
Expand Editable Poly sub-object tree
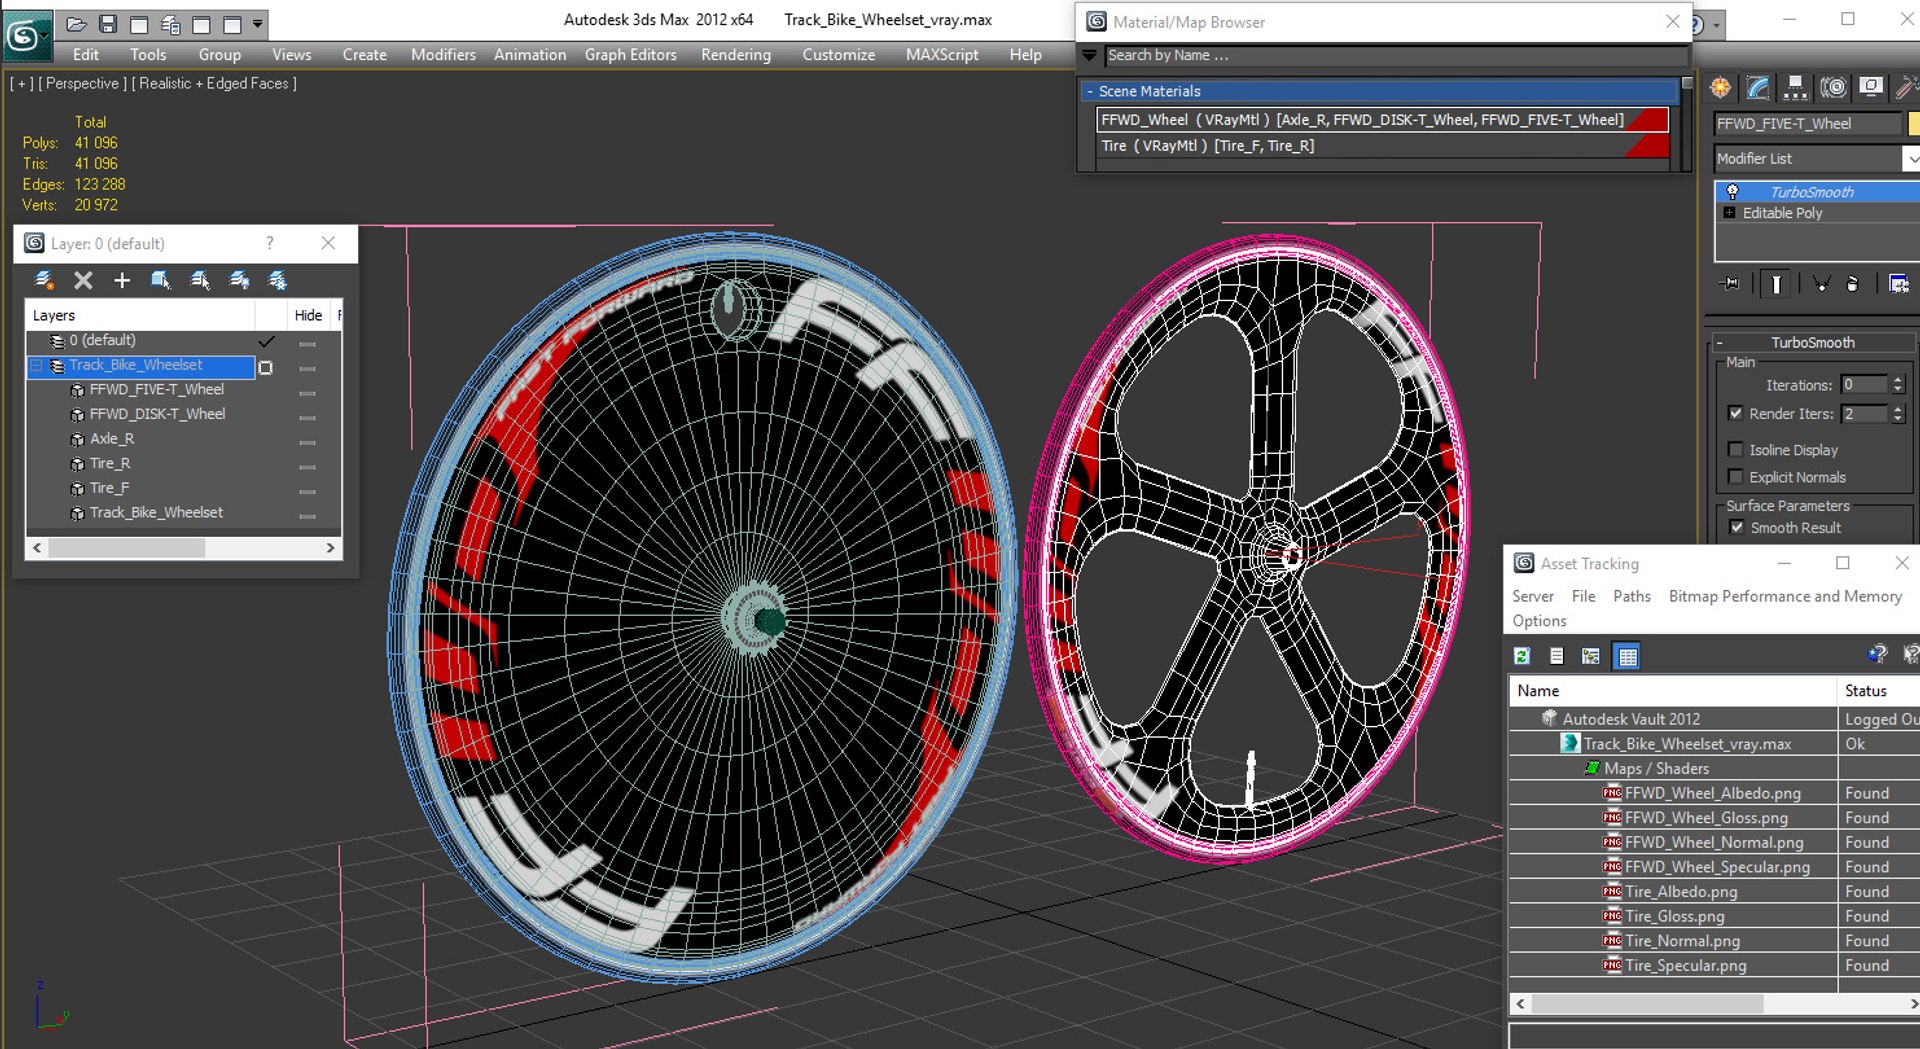pyautogui.click(x=1729, y=213)
